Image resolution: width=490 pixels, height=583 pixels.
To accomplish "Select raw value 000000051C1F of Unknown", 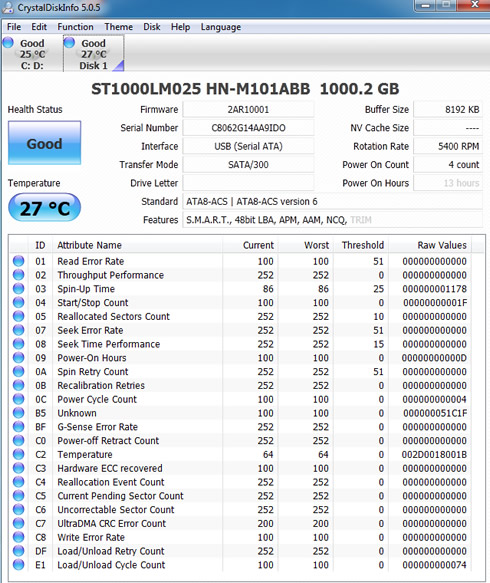I will tap(434, 413).
